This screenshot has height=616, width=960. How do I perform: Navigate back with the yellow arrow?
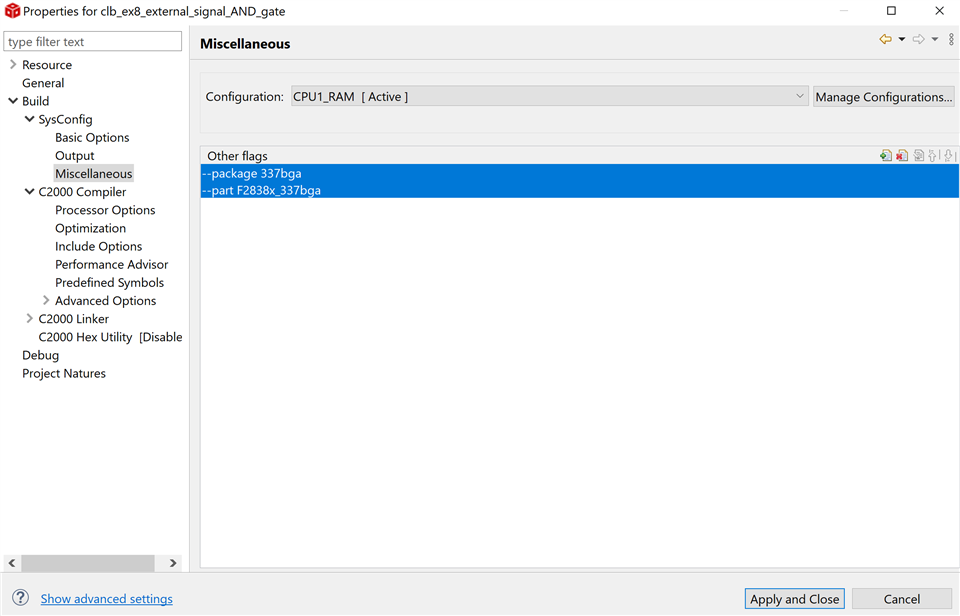pos(885,38)
